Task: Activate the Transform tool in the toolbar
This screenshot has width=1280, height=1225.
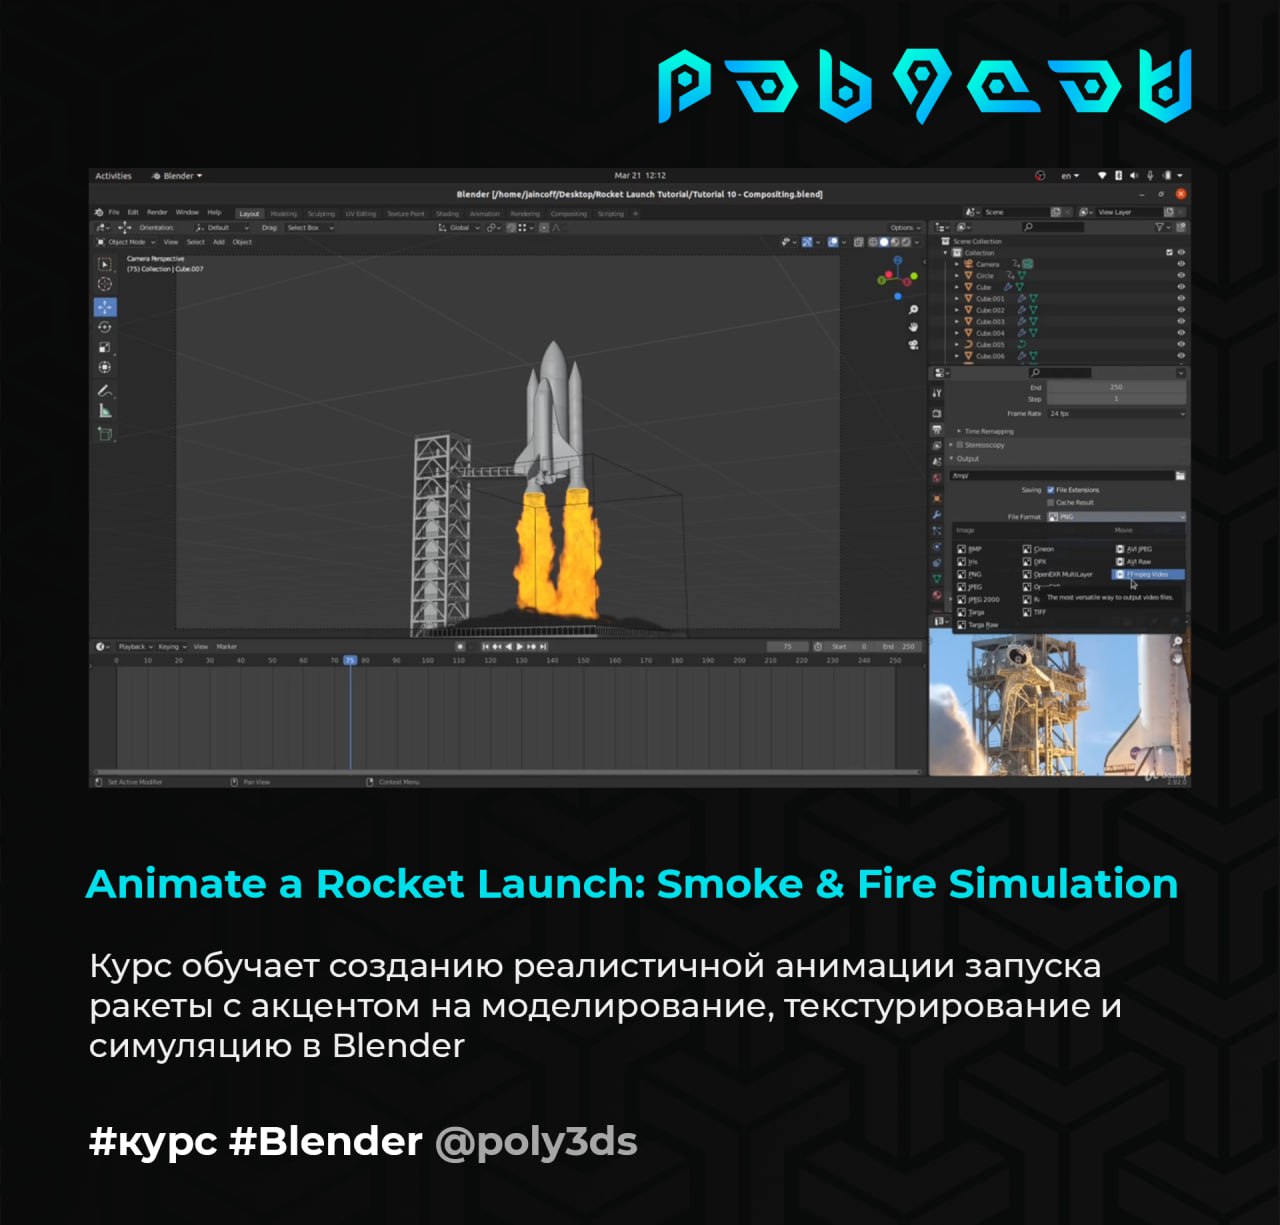Action: click(x=105, y=367)
